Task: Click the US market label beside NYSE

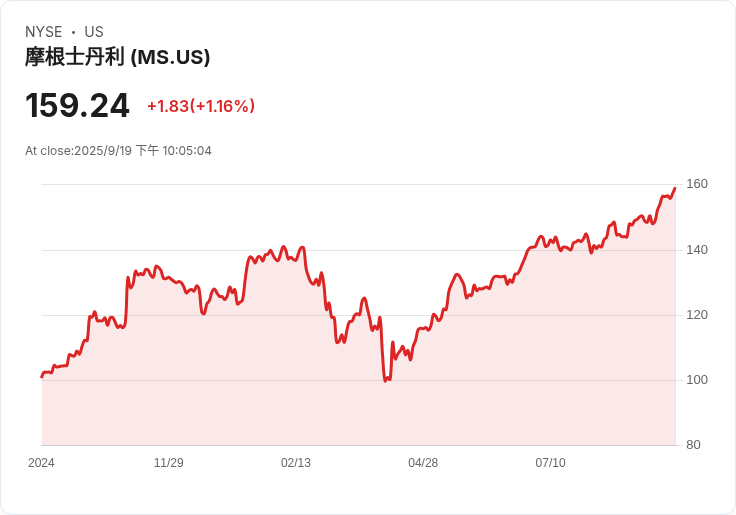Action: pyautogui.click(x=94, y=32)
